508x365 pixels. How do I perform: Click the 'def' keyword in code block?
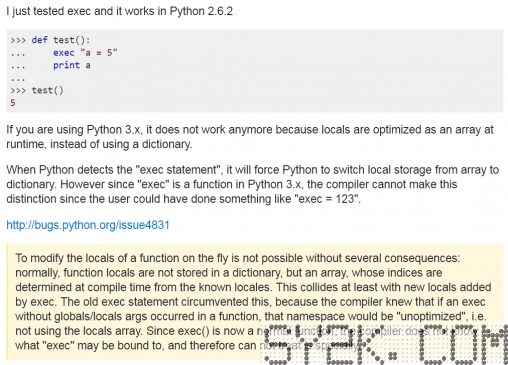[x=40, y=40]
